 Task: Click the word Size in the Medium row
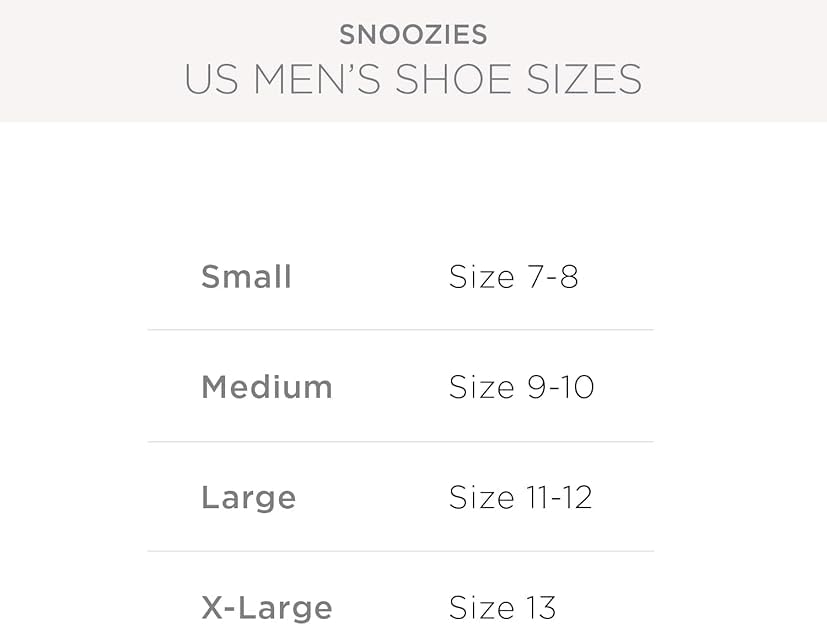click(x=481, y=387)
